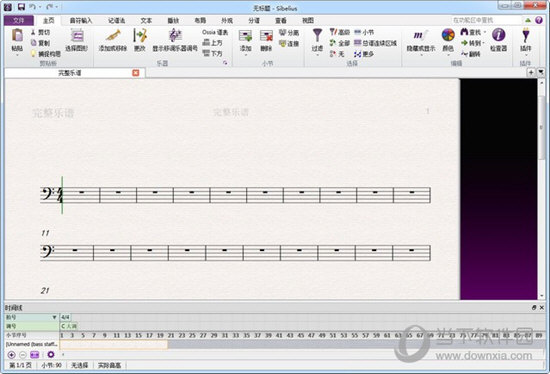Click in the ribbon search field
The width and height of the screenshot is (550, 374).
pos(486,20)
